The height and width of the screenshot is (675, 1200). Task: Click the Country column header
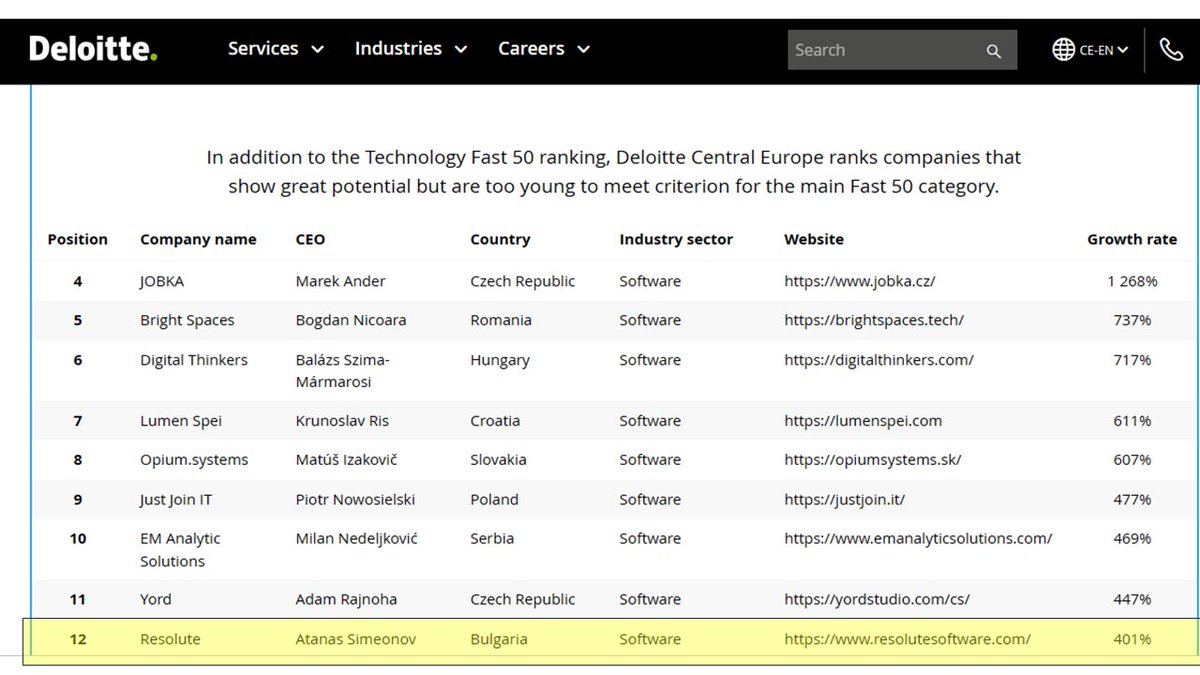pos(500,240)
